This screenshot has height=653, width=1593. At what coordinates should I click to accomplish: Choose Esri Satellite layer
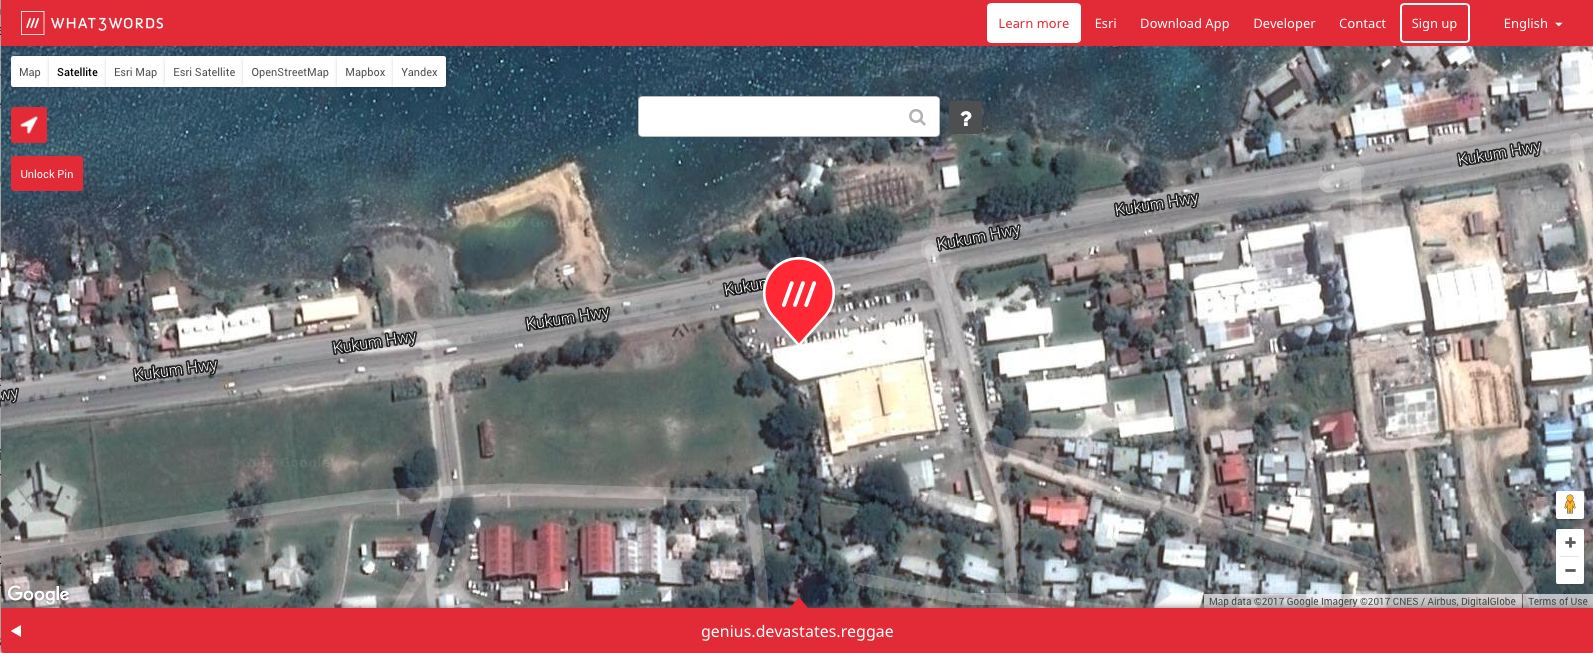point(204,72)
